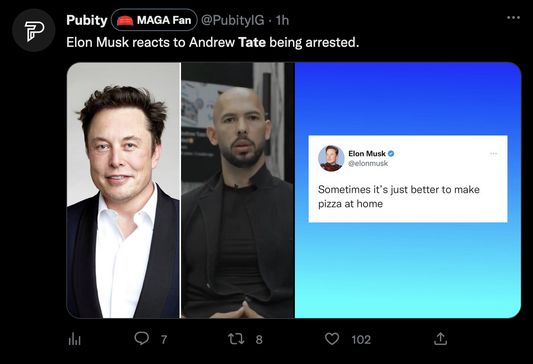
Task: Click the MAGA Fan label badge
Action: [154, 20]
